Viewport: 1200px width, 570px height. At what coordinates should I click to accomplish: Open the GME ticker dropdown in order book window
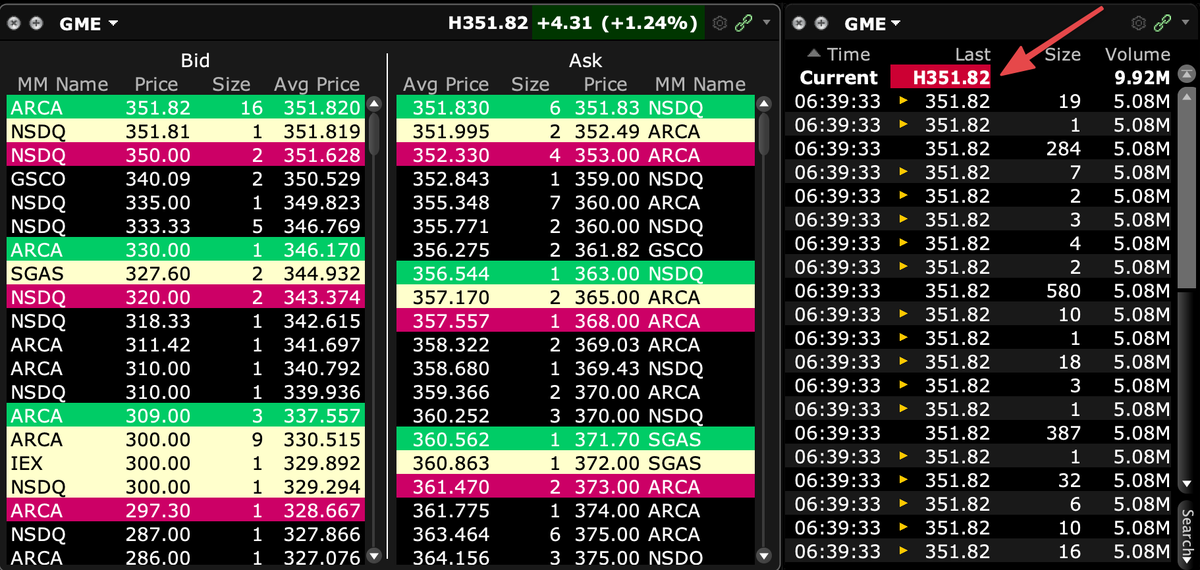point(88,23)
